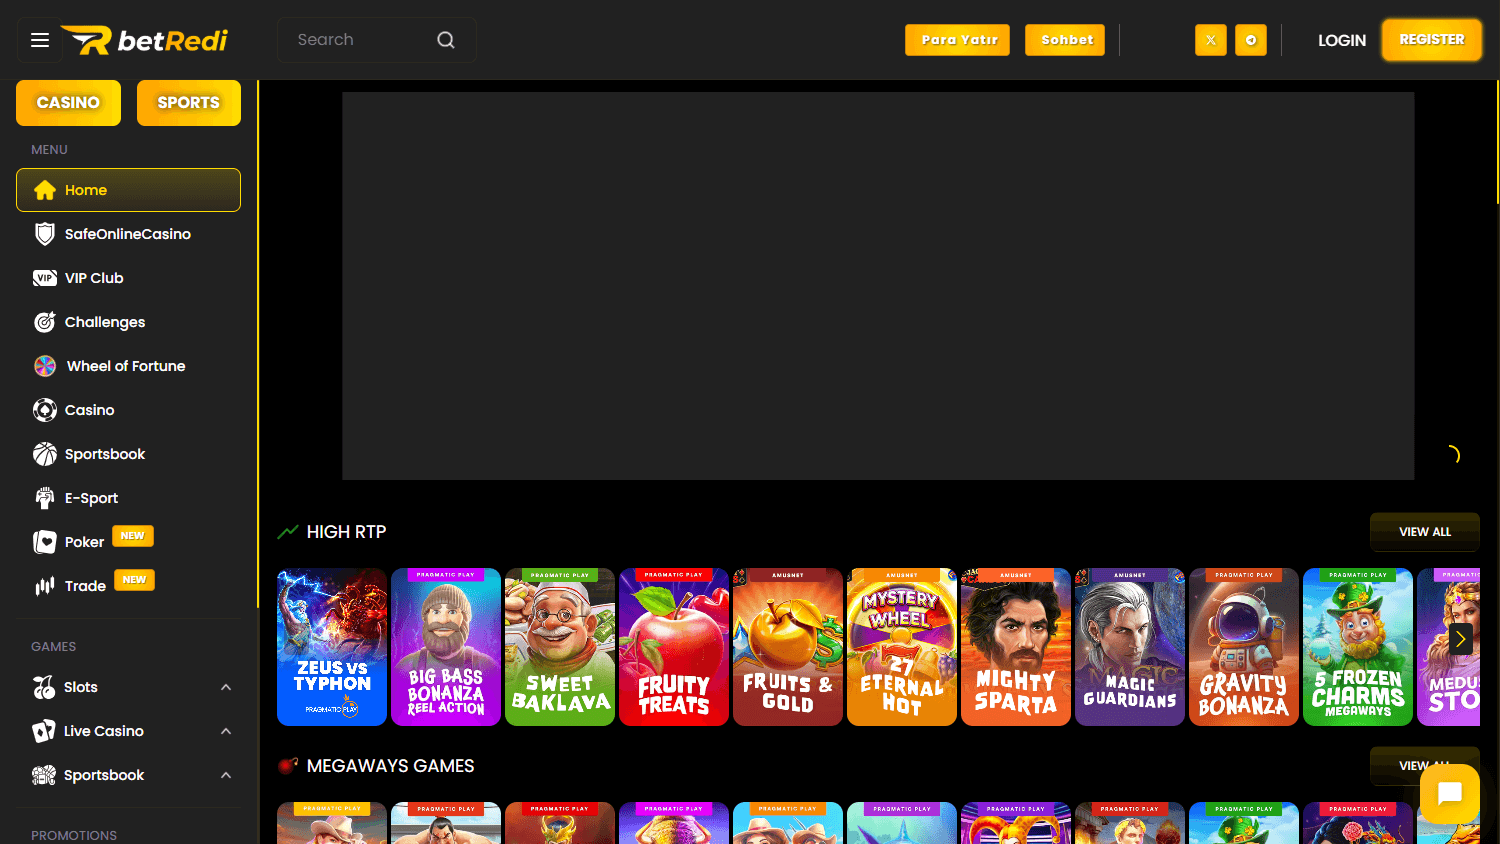Switch to the SPORTS tab
Viewport: 1500px width, 844px height.
pyautogui.click(x=188, y=102)
